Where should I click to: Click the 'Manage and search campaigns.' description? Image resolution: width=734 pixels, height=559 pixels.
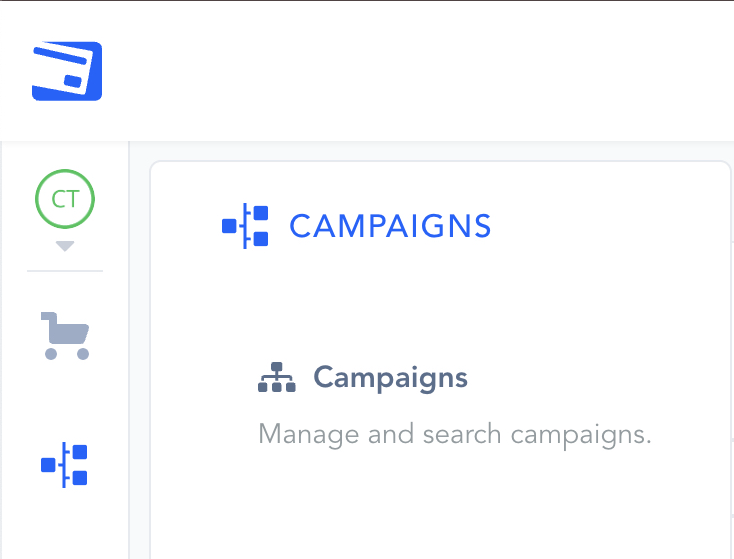tap(454, 435)
